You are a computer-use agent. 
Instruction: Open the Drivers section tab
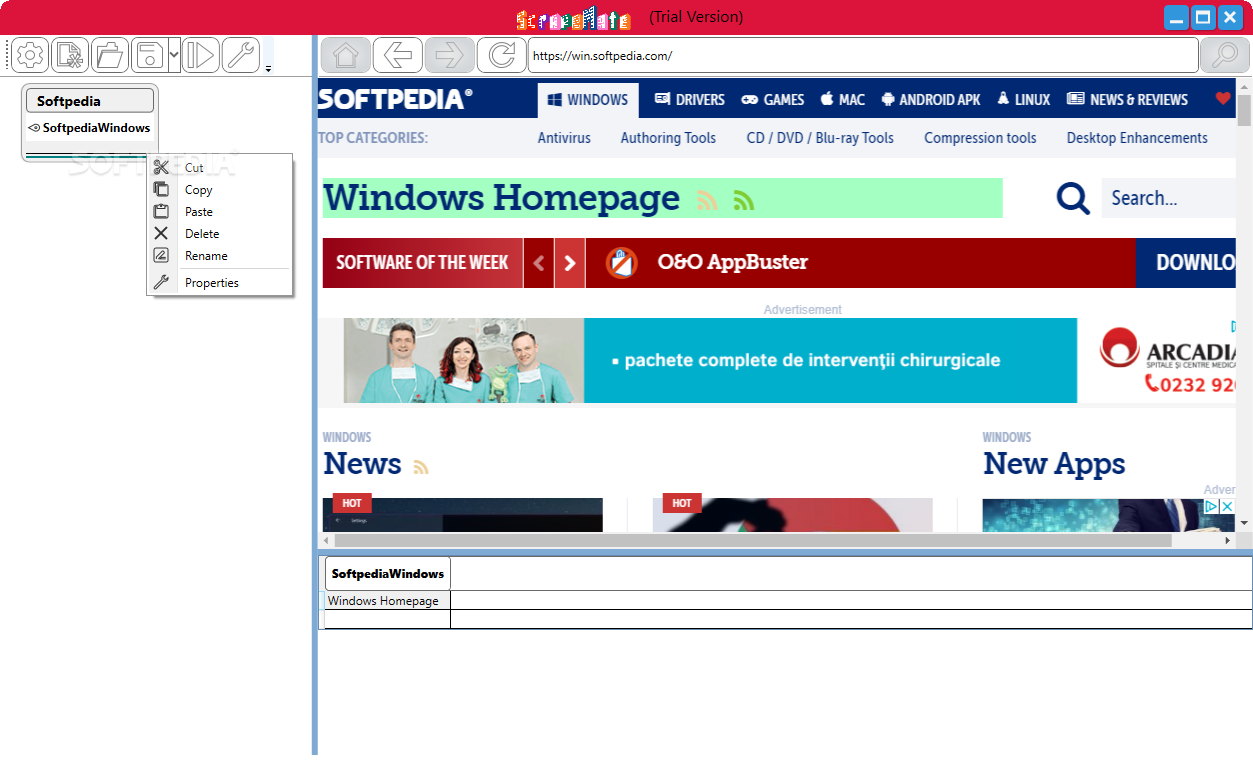690,100
